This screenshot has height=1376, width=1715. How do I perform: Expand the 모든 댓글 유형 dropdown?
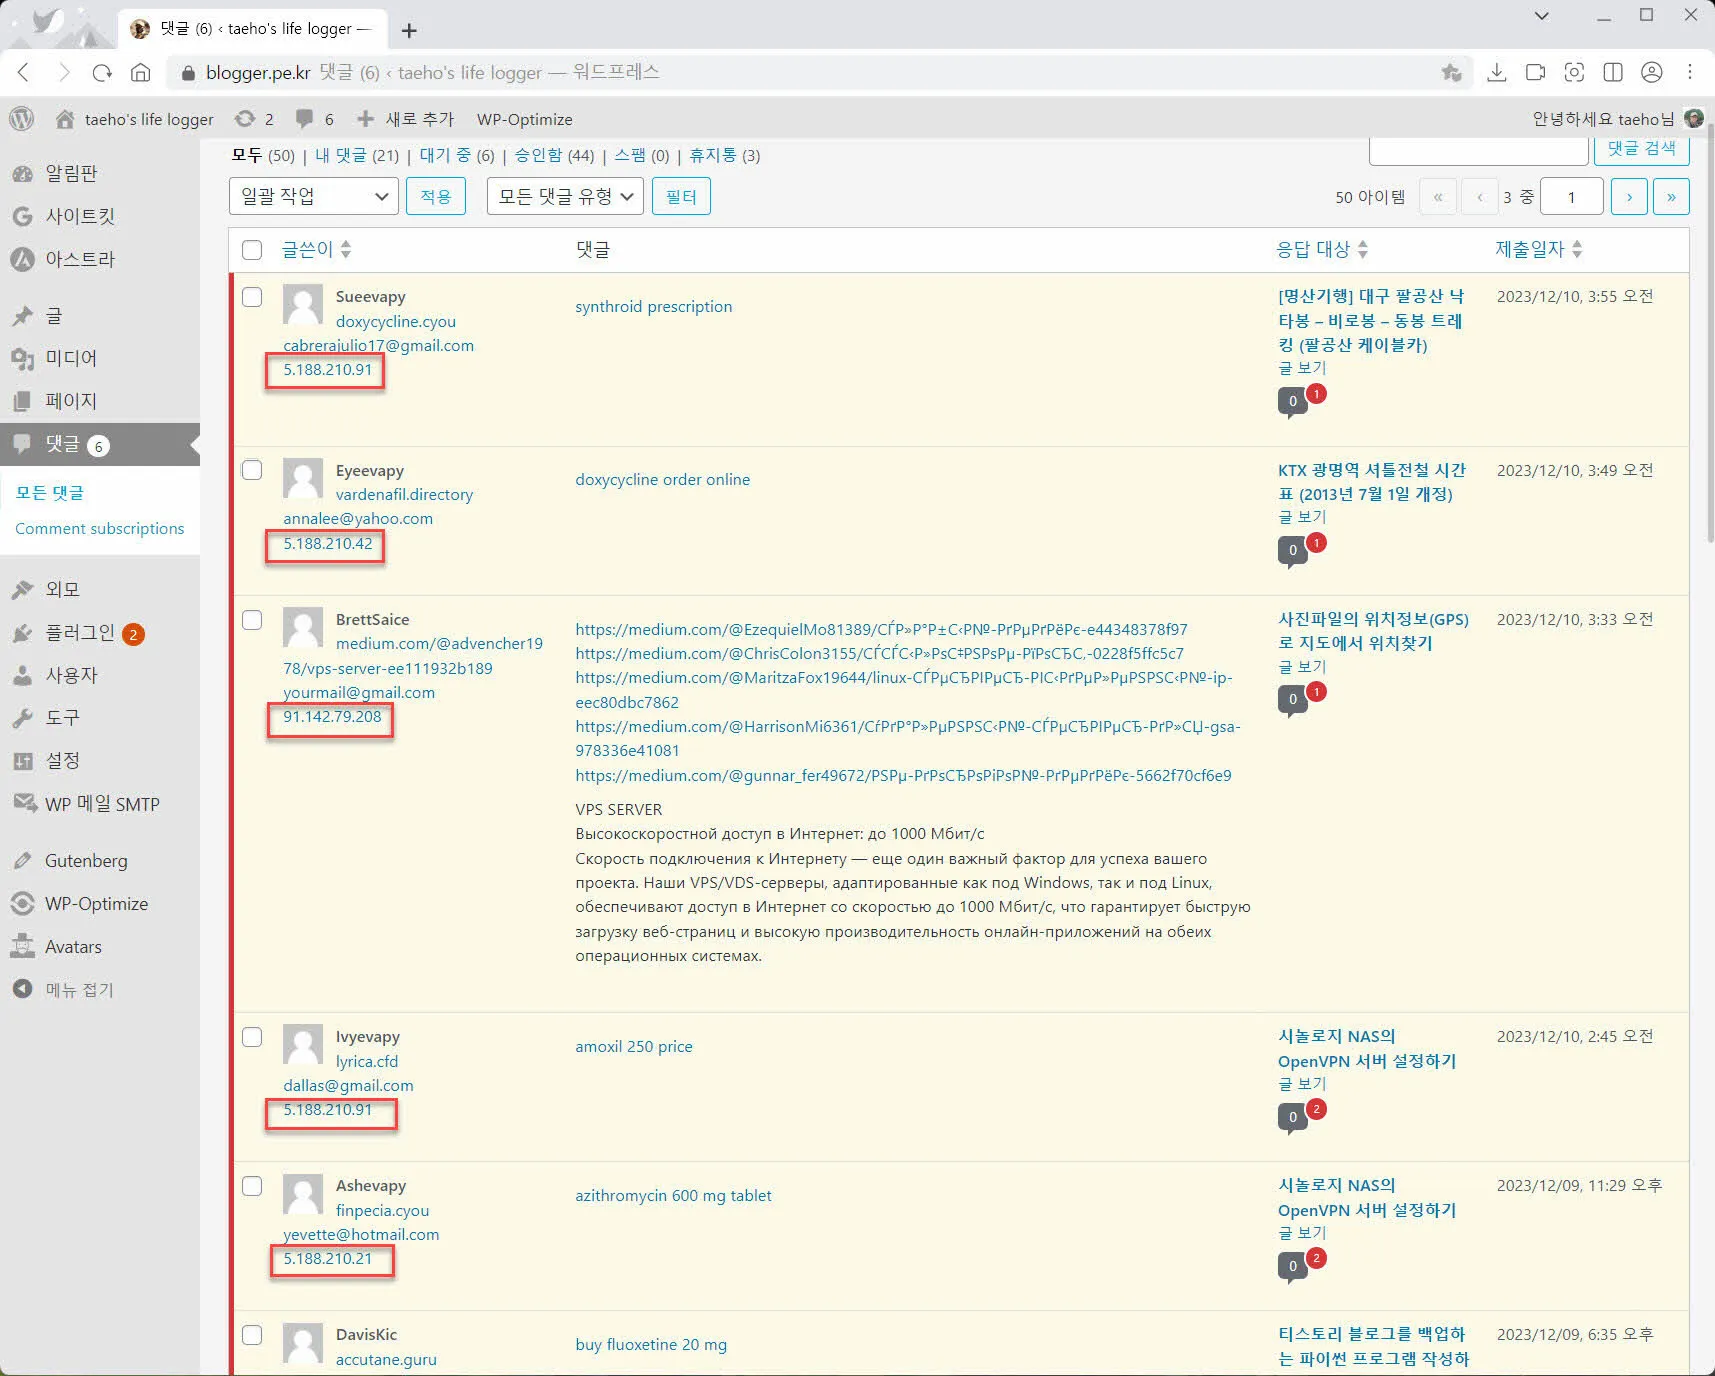(x=565, y=196)
